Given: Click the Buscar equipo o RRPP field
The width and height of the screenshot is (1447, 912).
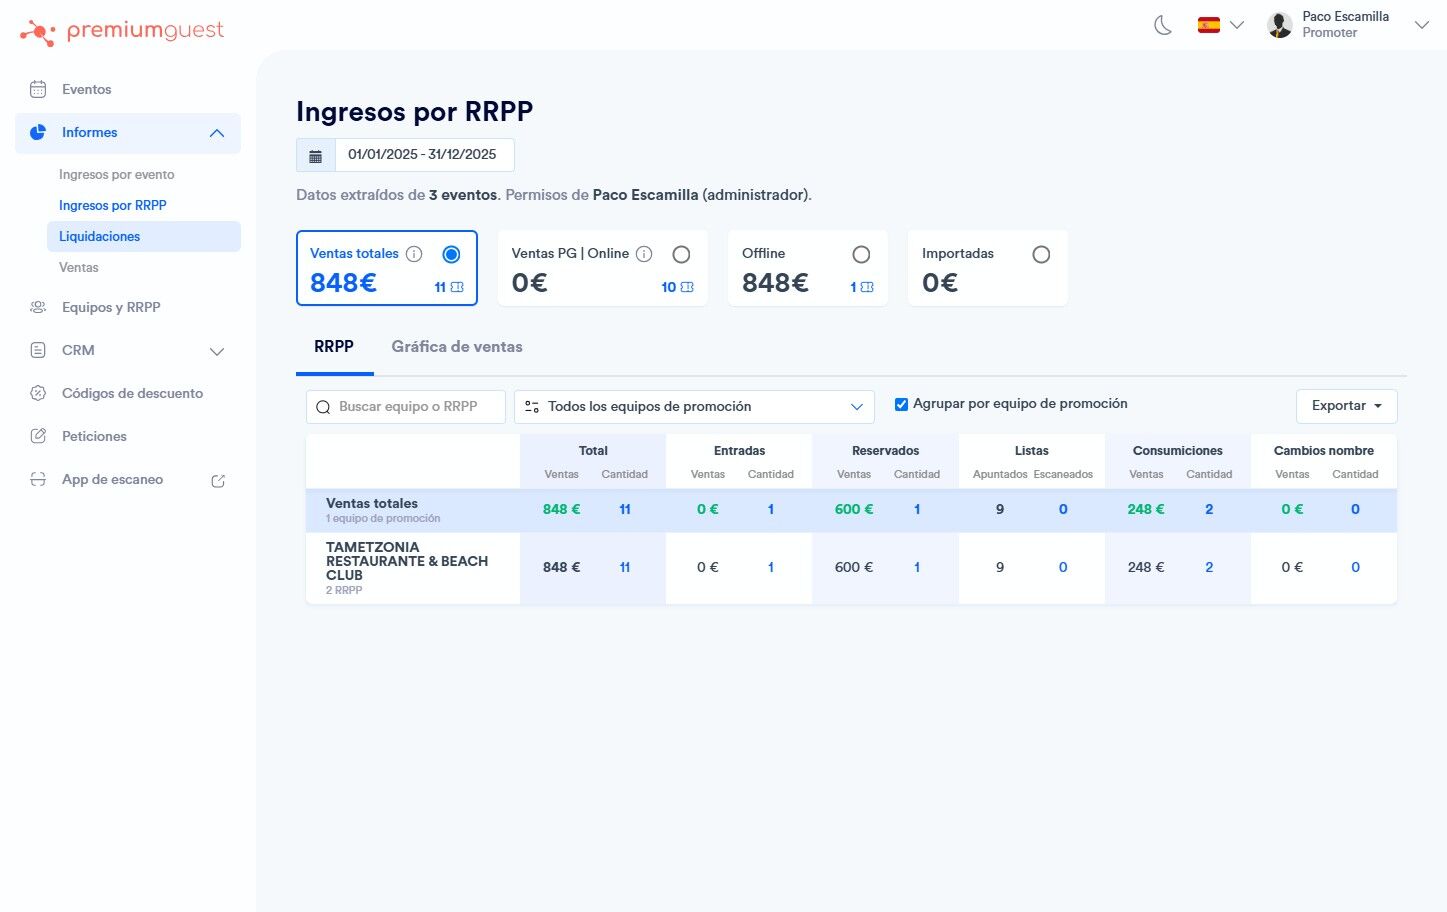Looking at the screenshot, I should [406, 407].
